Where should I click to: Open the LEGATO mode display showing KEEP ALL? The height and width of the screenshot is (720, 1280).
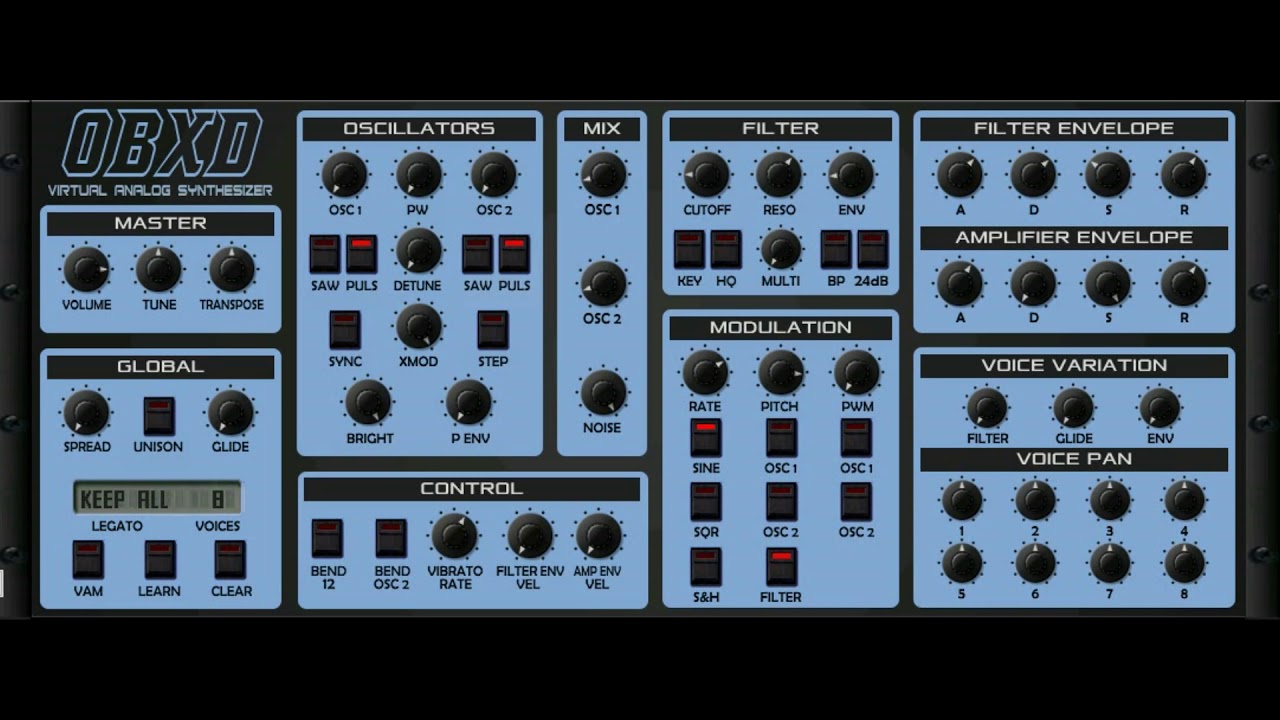[124, 498]
